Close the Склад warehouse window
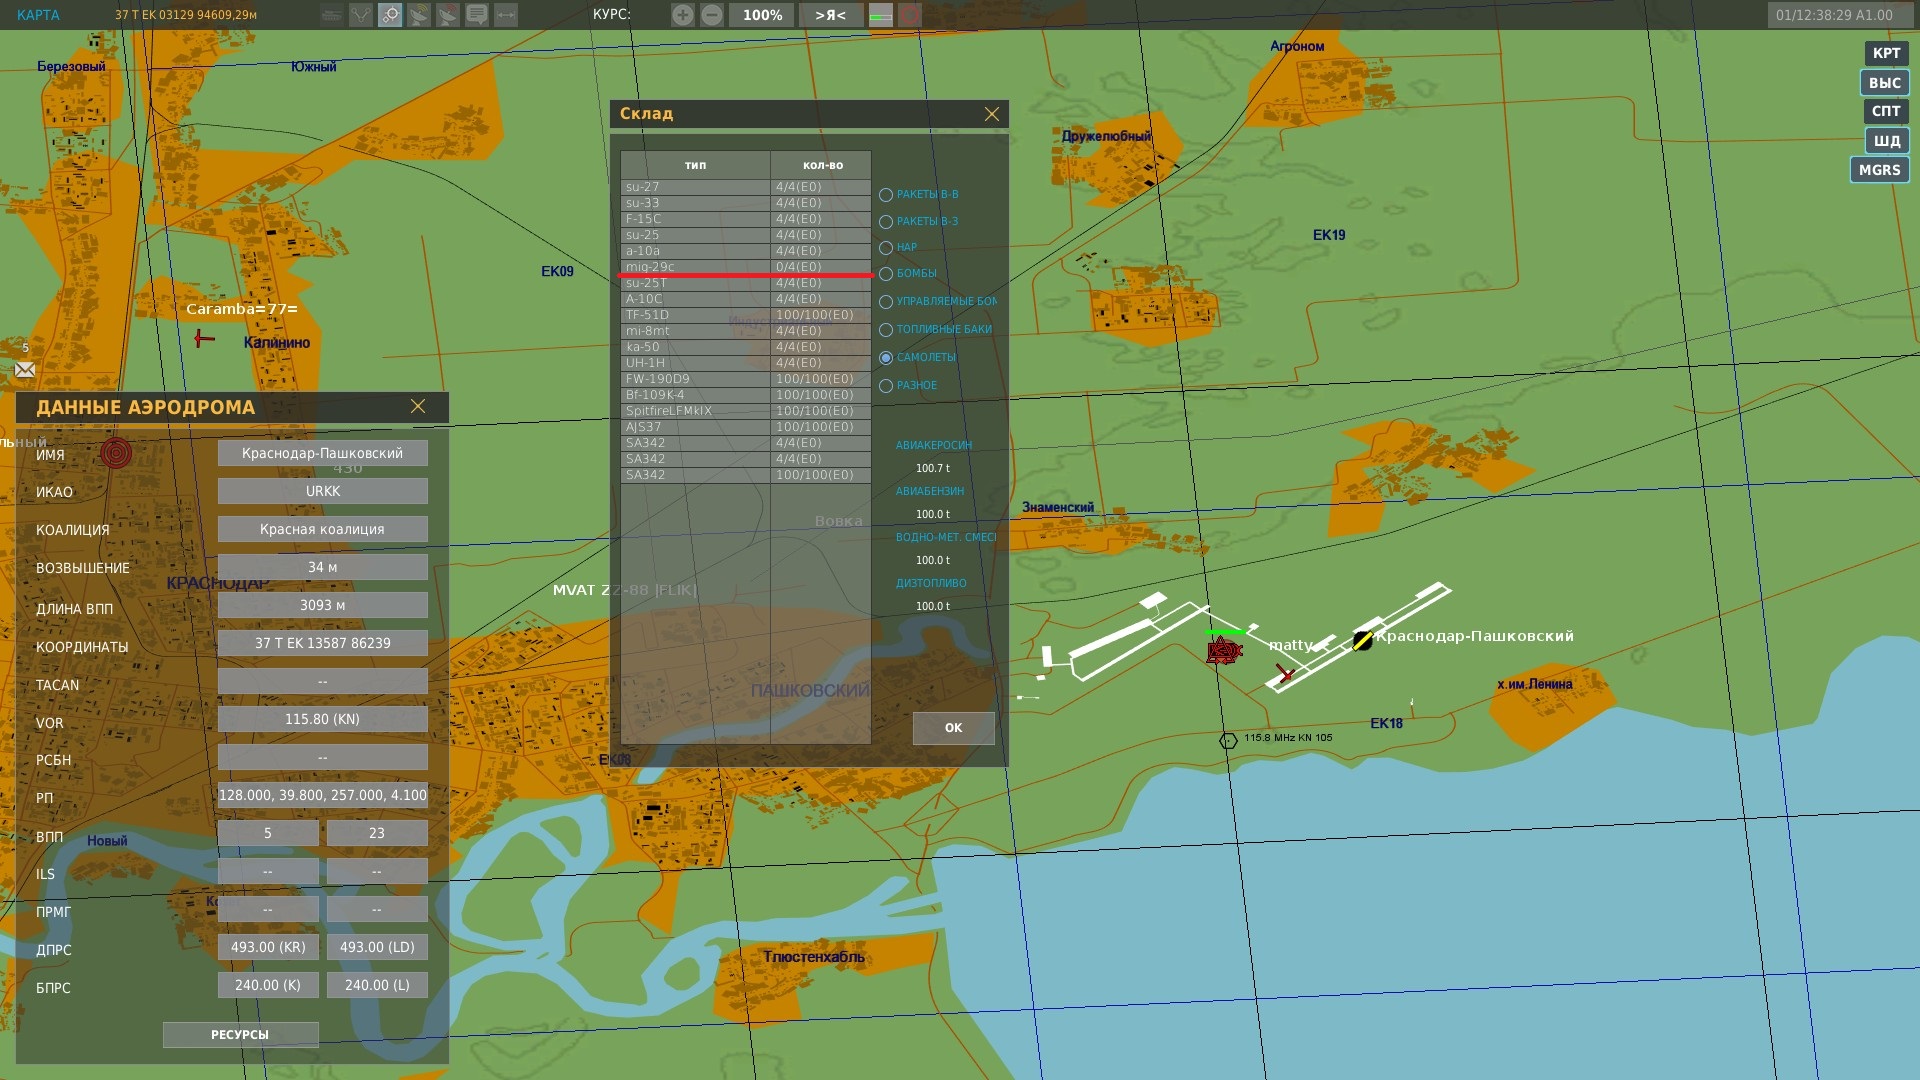The height and width of the screenshot is (1080, 1920). [x=992, y=114]
